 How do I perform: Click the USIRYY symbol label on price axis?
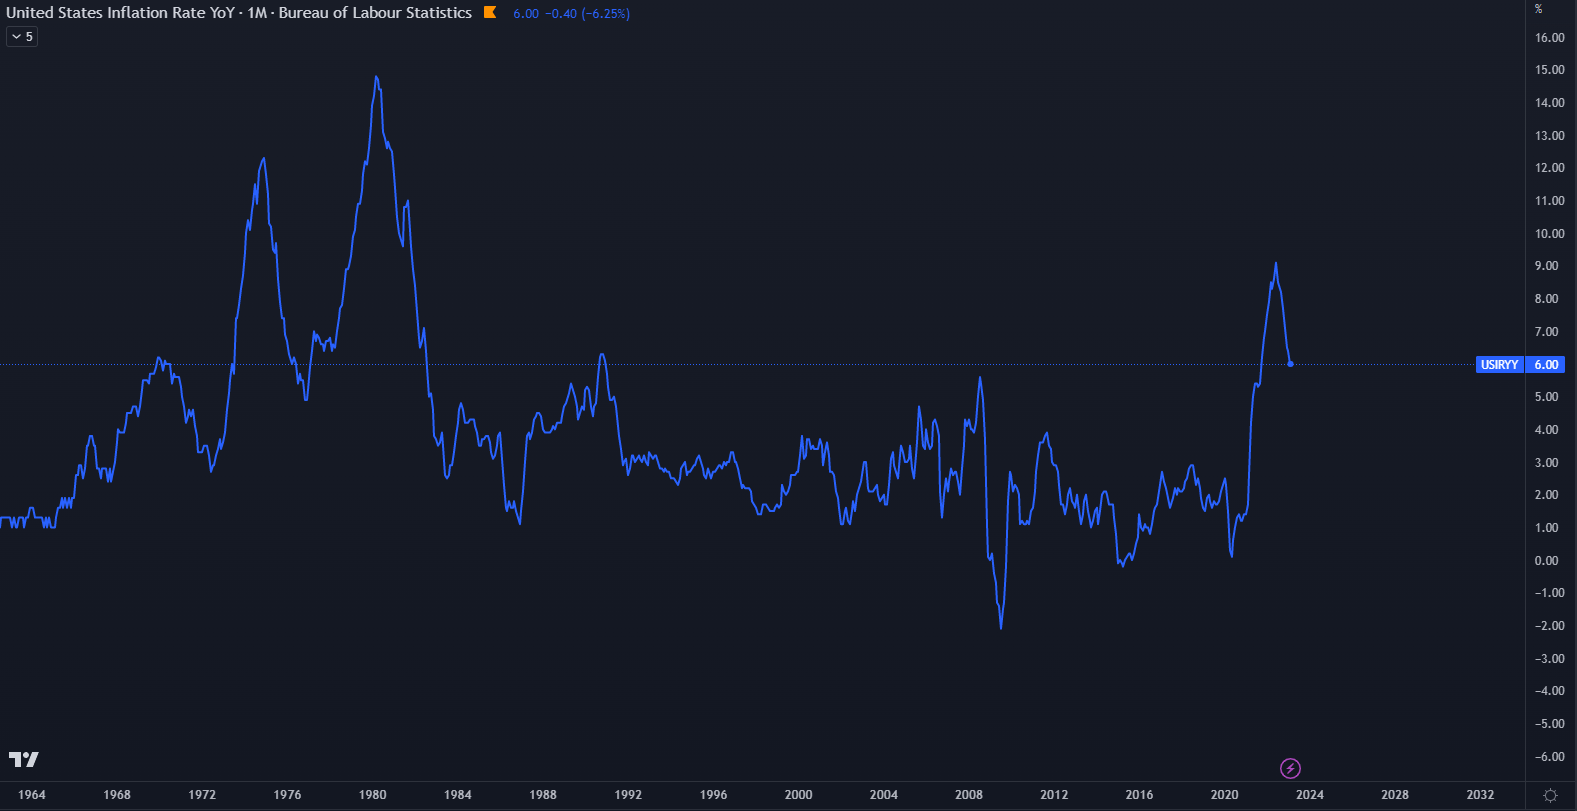point(1499,365)
